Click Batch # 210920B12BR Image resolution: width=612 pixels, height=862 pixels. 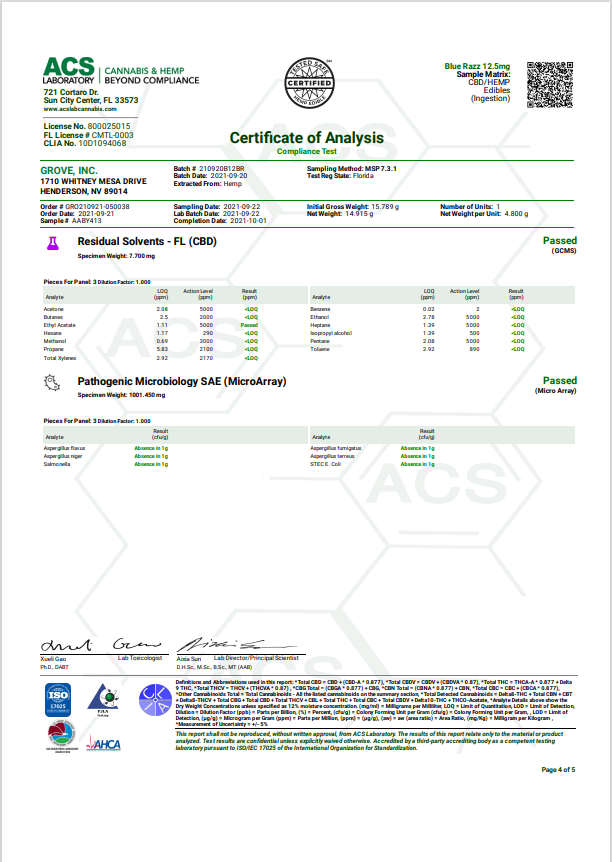[x=209, y=169]
